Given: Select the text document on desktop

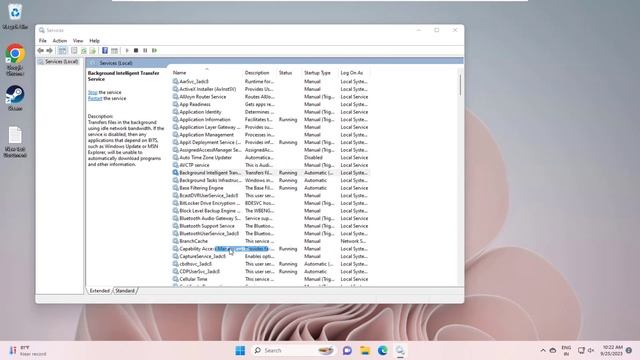Looking at the screenshot, I should (15, 142).
